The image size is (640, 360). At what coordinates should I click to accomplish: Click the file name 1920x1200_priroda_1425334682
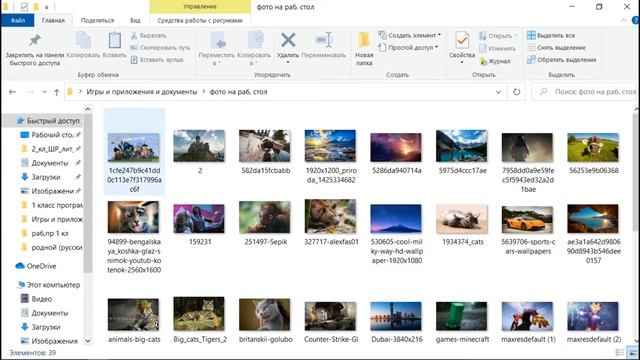tap(331, 175)
